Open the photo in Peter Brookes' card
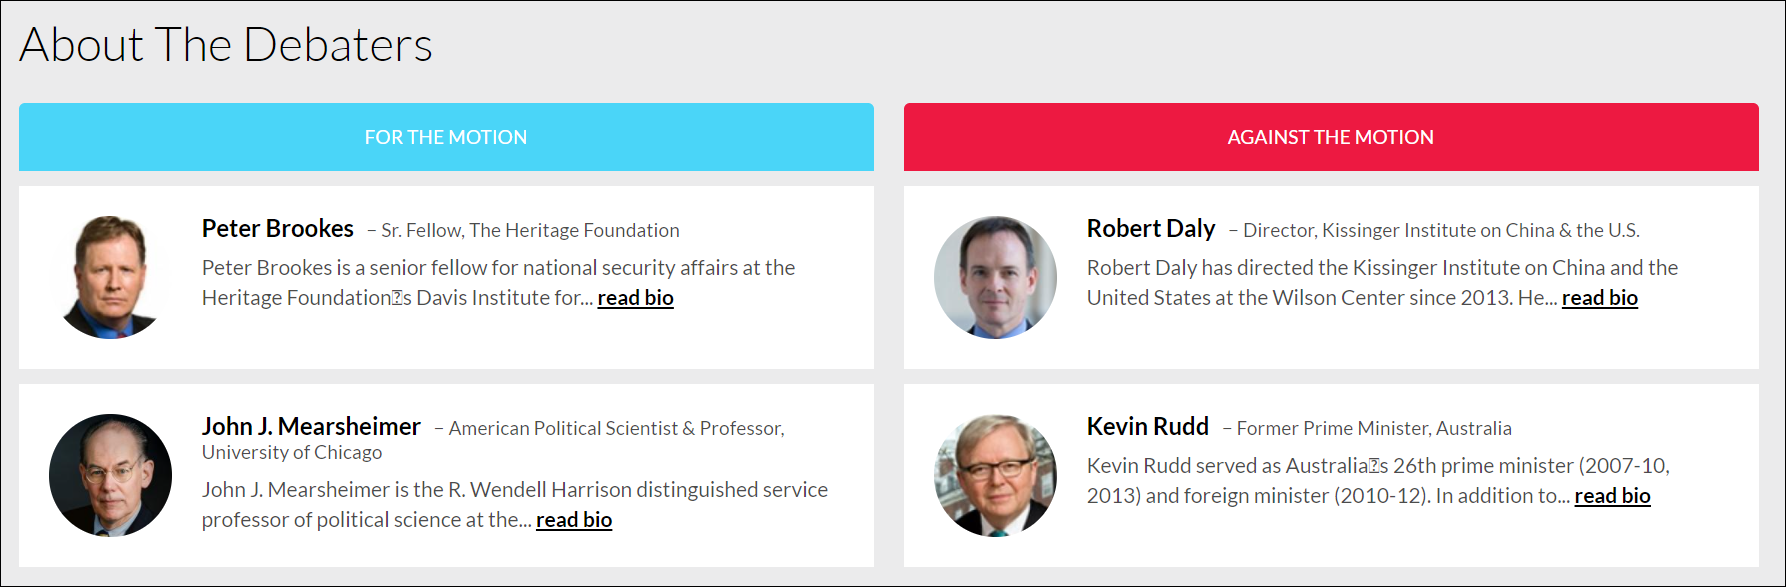The width and height of the screenshot is (1786, 587). (110, 277)
